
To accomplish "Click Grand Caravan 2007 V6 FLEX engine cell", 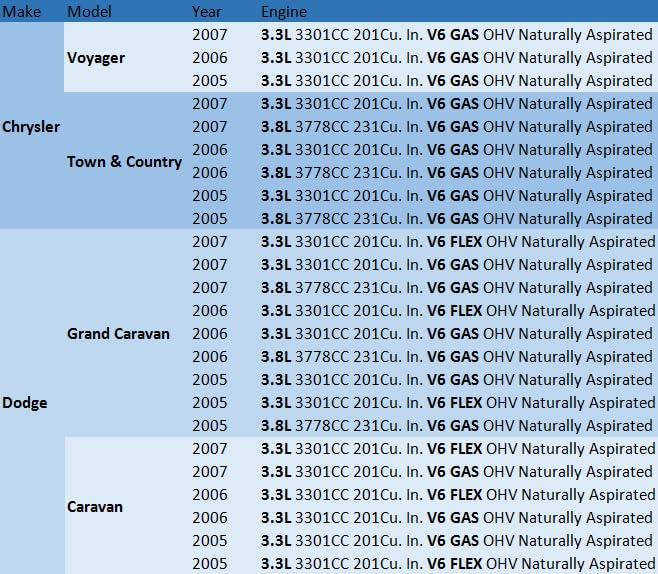I will click(x=456, y=242).
